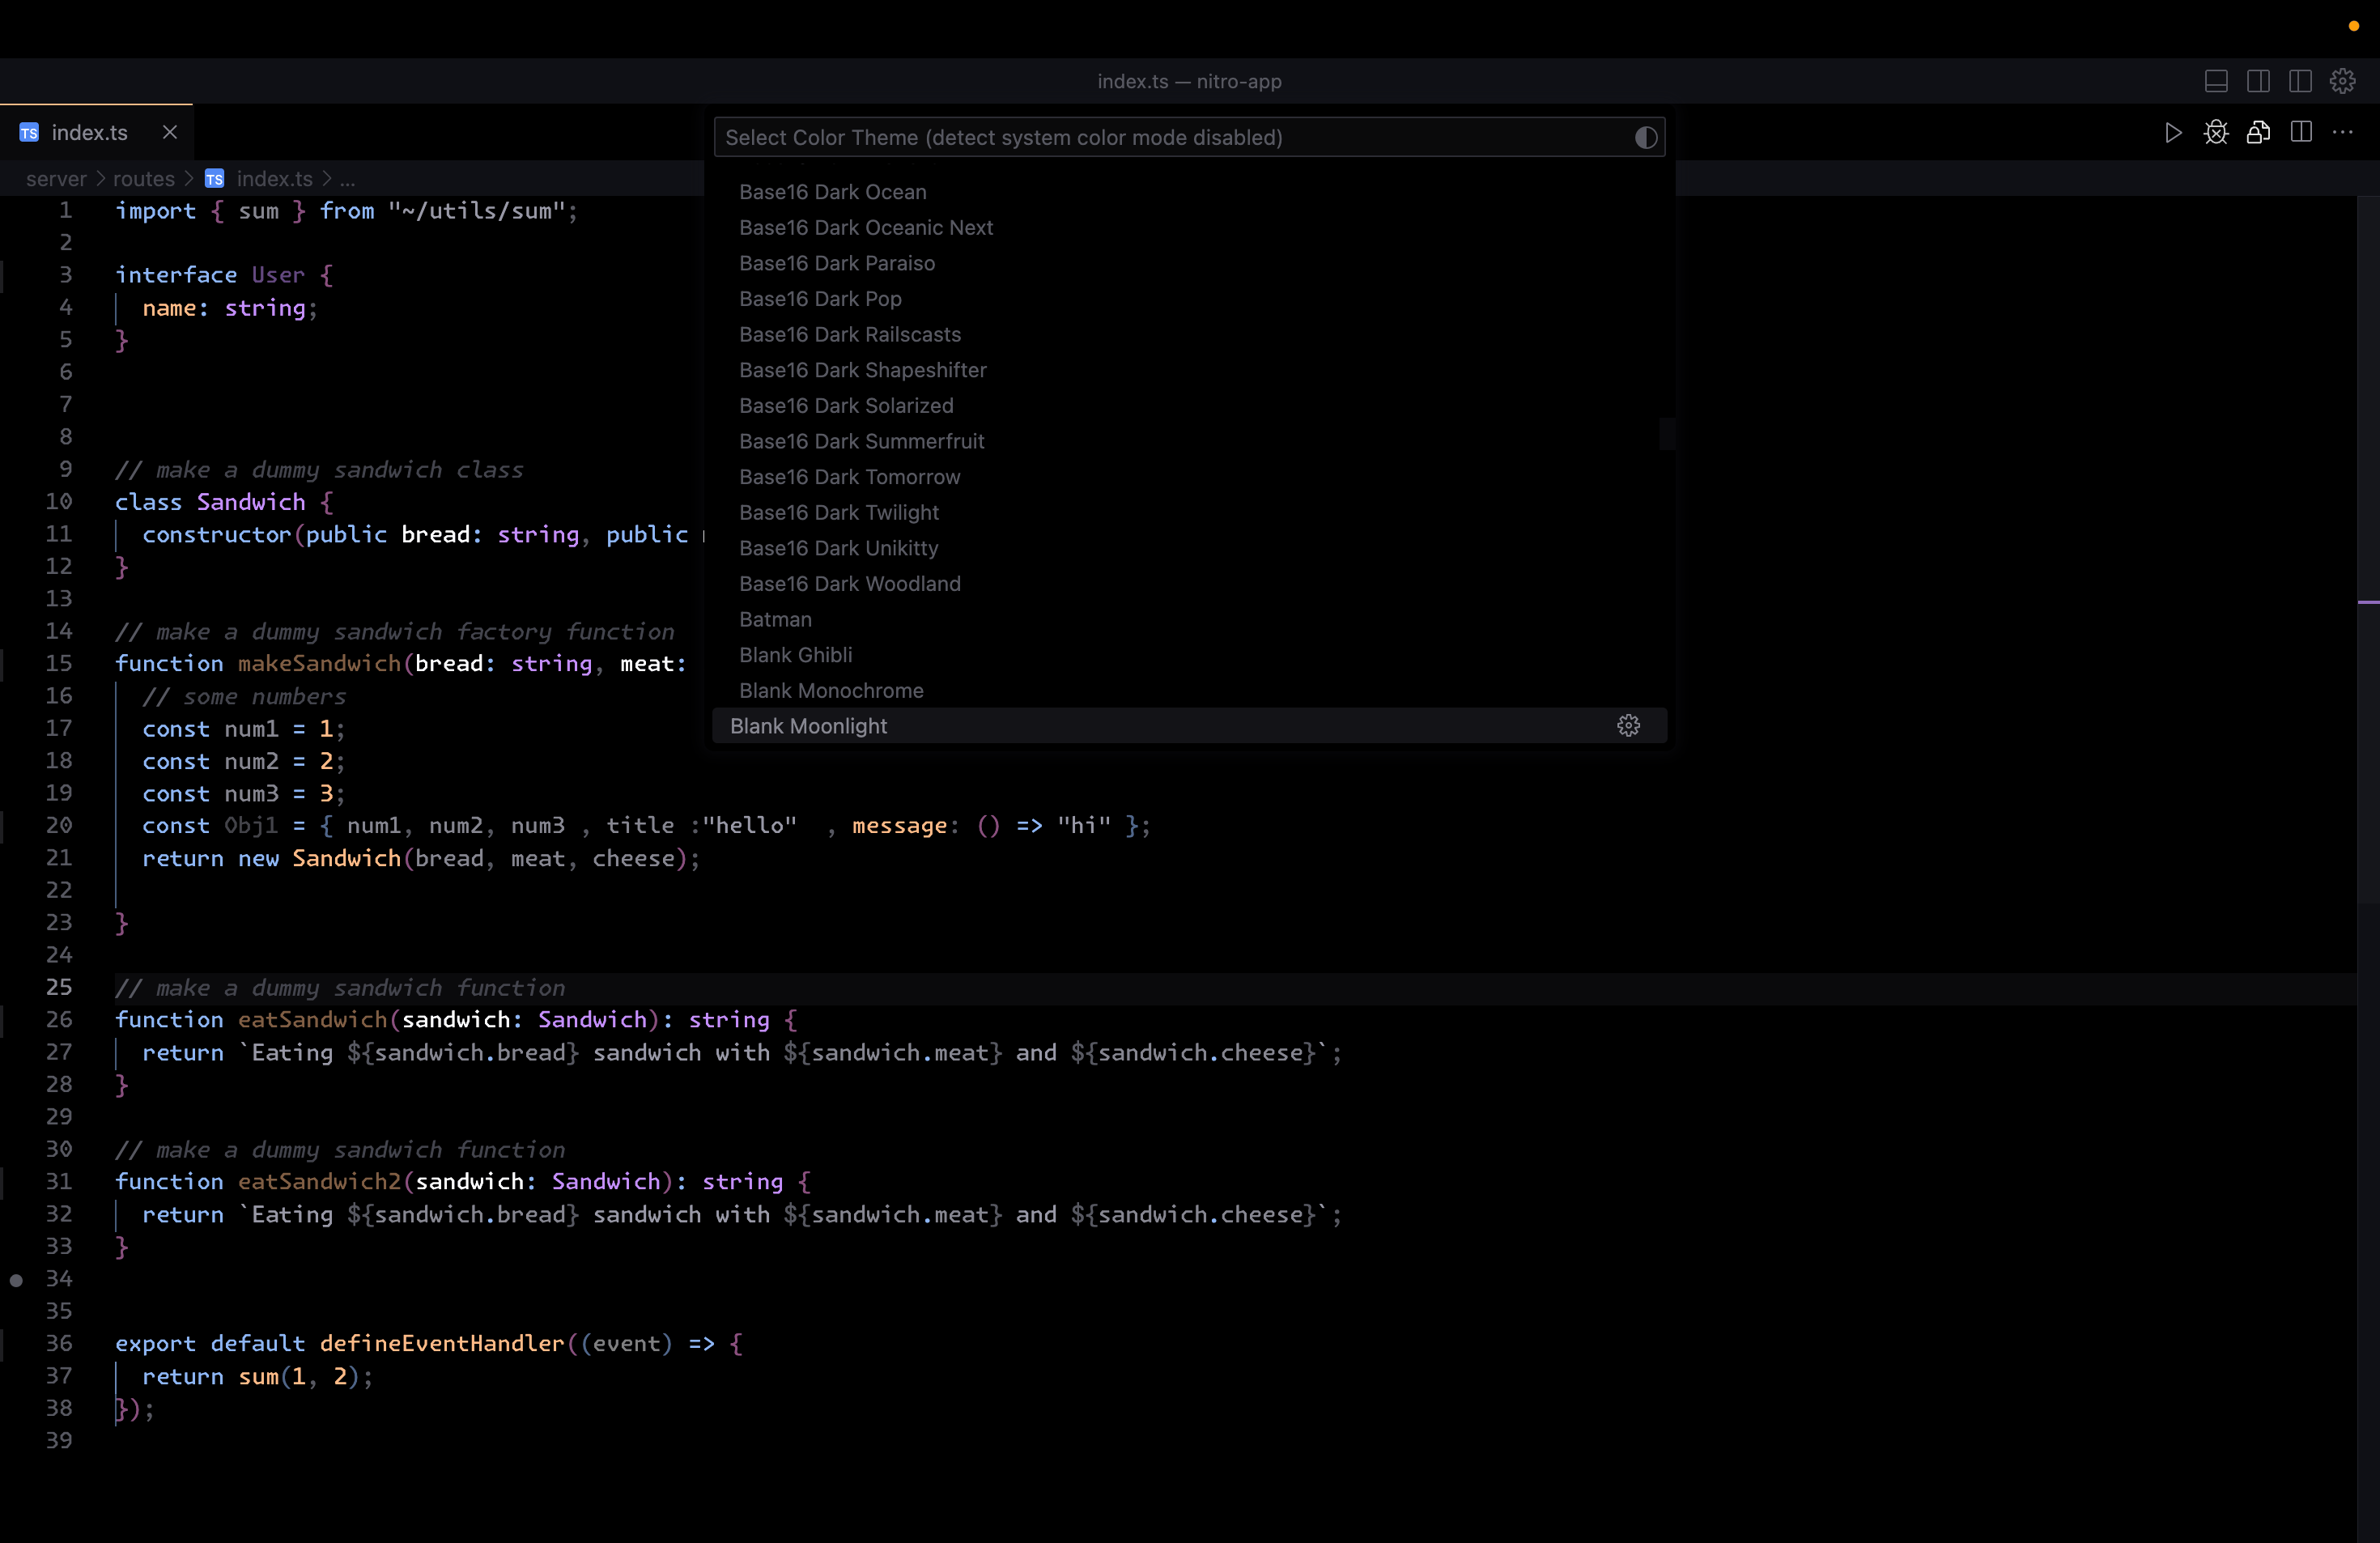This screenshot has height=1543, width=2380.
Task: Click line number 25 in gutter
Action: coord(59,987)
